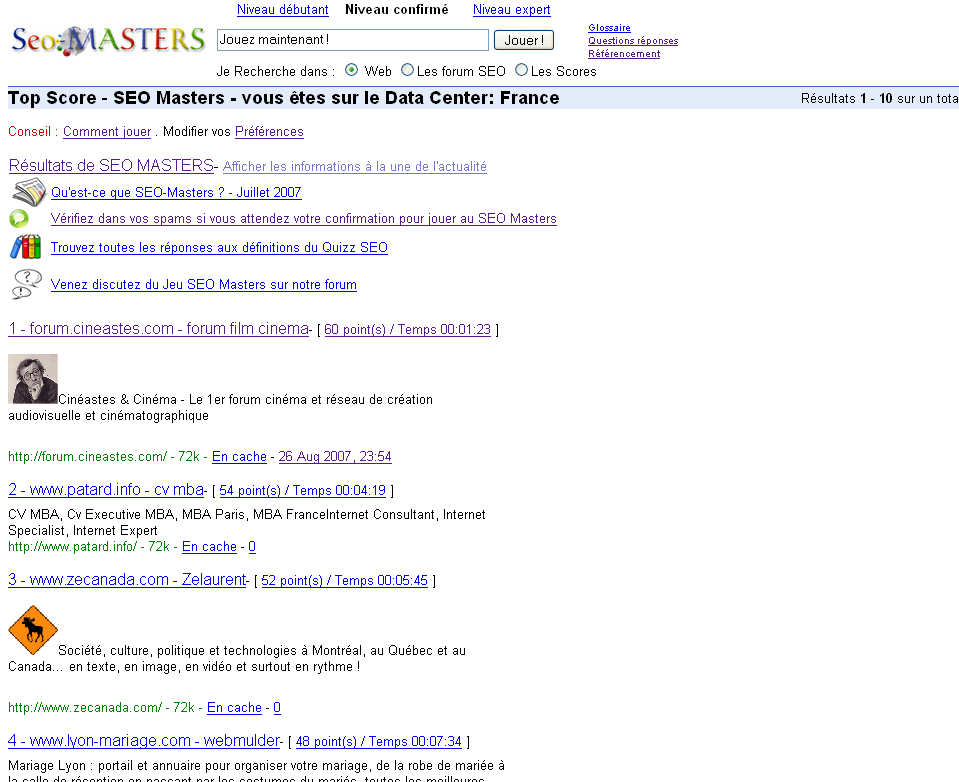Click the 48 point(s) / Temps 00:07:34 link

379,742
